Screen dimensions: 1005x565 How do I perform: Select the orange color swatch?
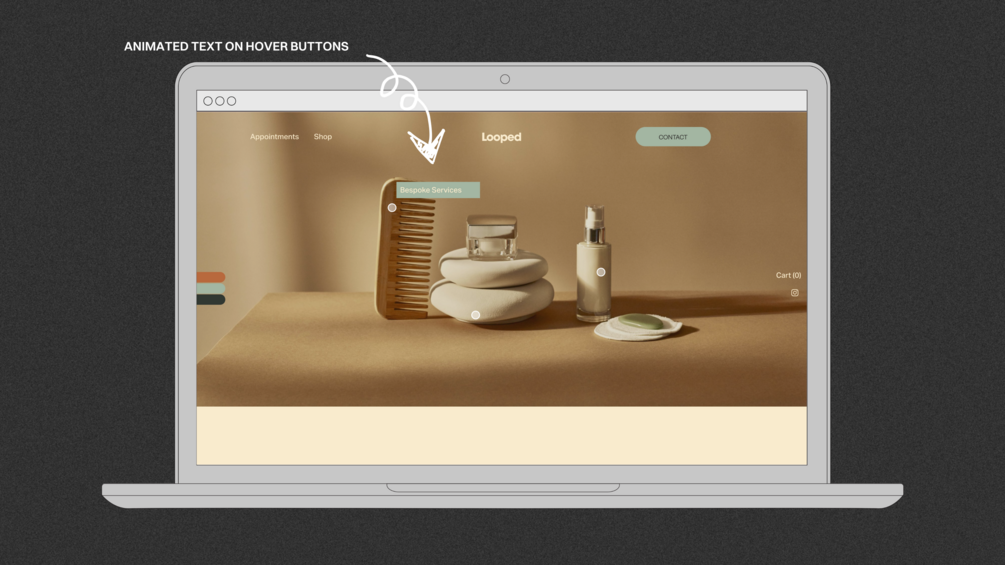click(x=211, y=277)
